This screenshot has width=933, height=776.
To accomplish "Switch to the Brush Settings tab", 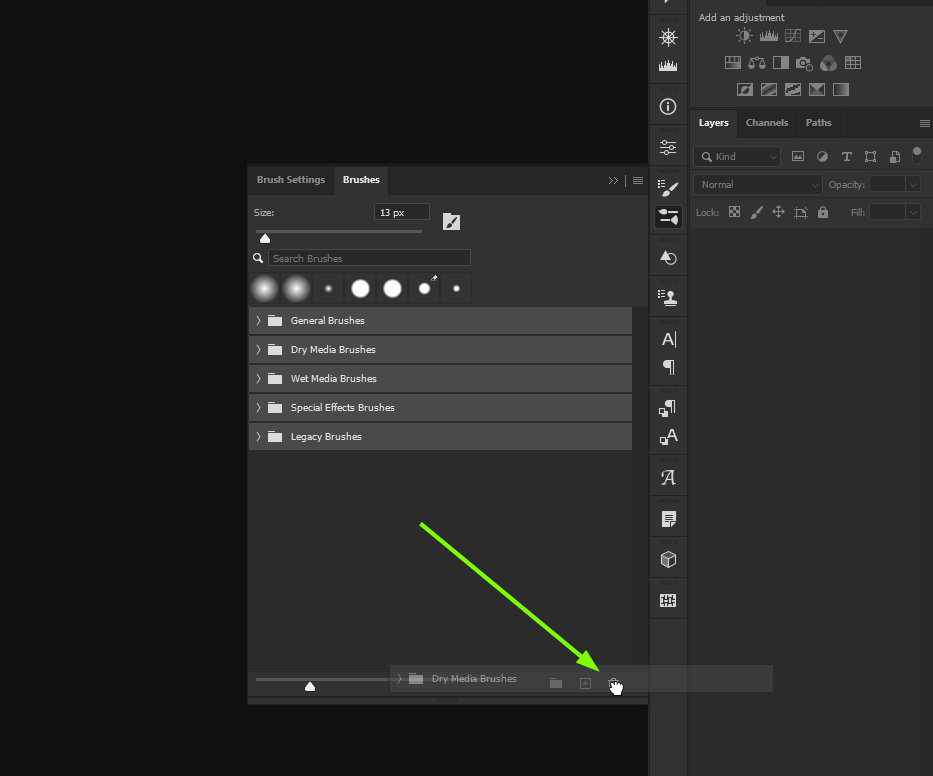I will coord(290,180).
